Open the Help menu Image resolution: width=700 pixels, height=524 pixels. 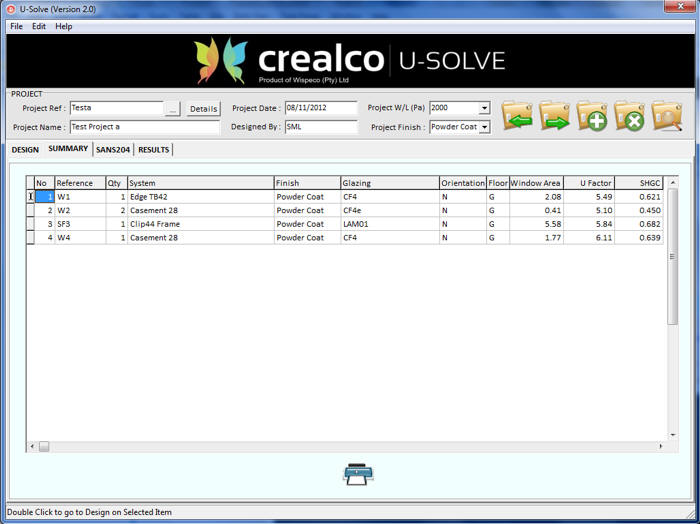click(x=64, y=26)
